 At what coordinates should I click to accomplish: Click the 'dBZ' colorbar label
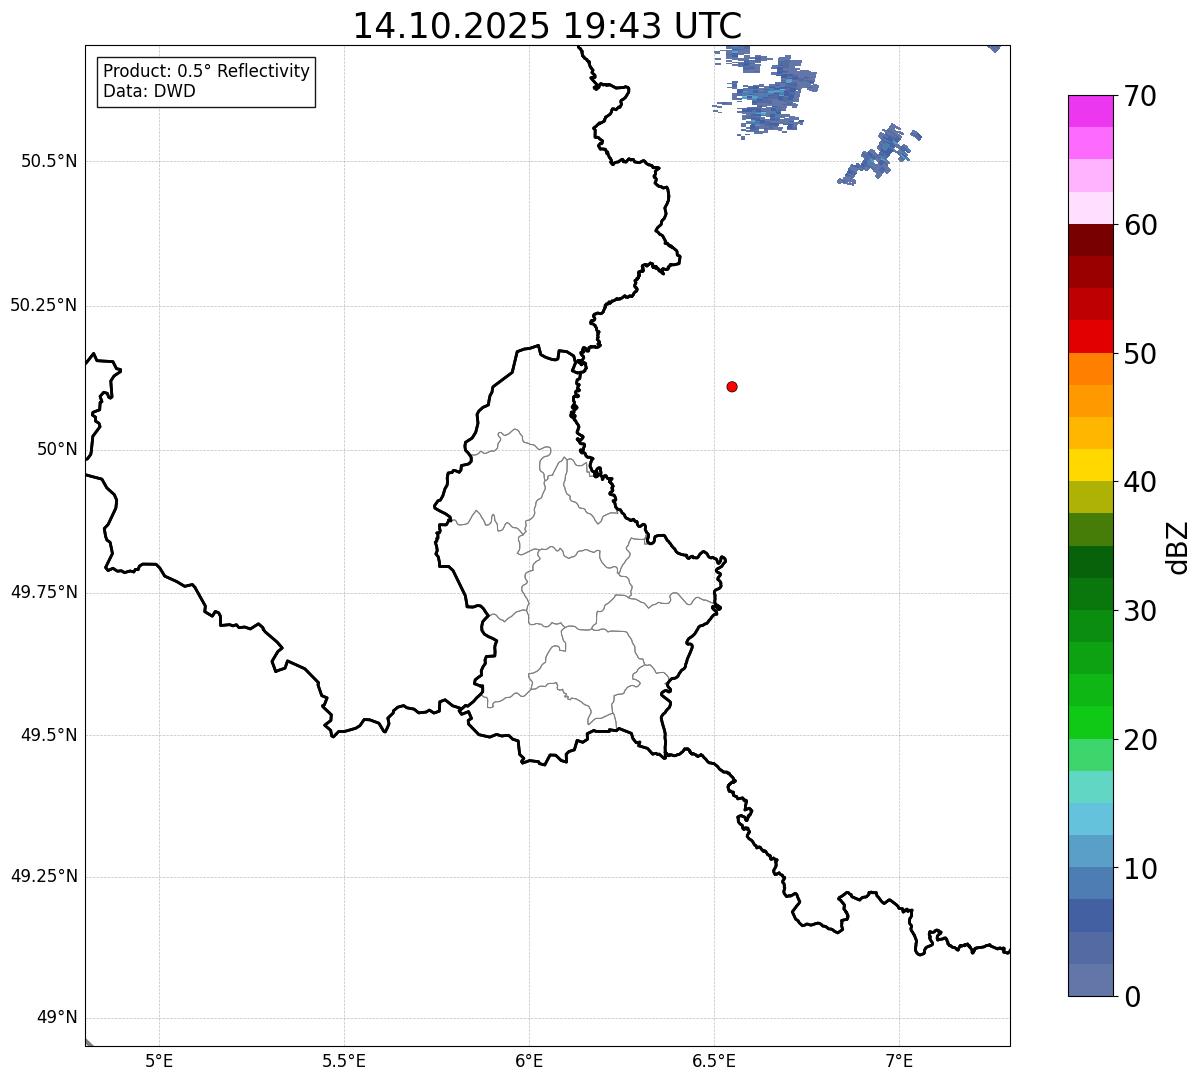(x=1178, y=547)
